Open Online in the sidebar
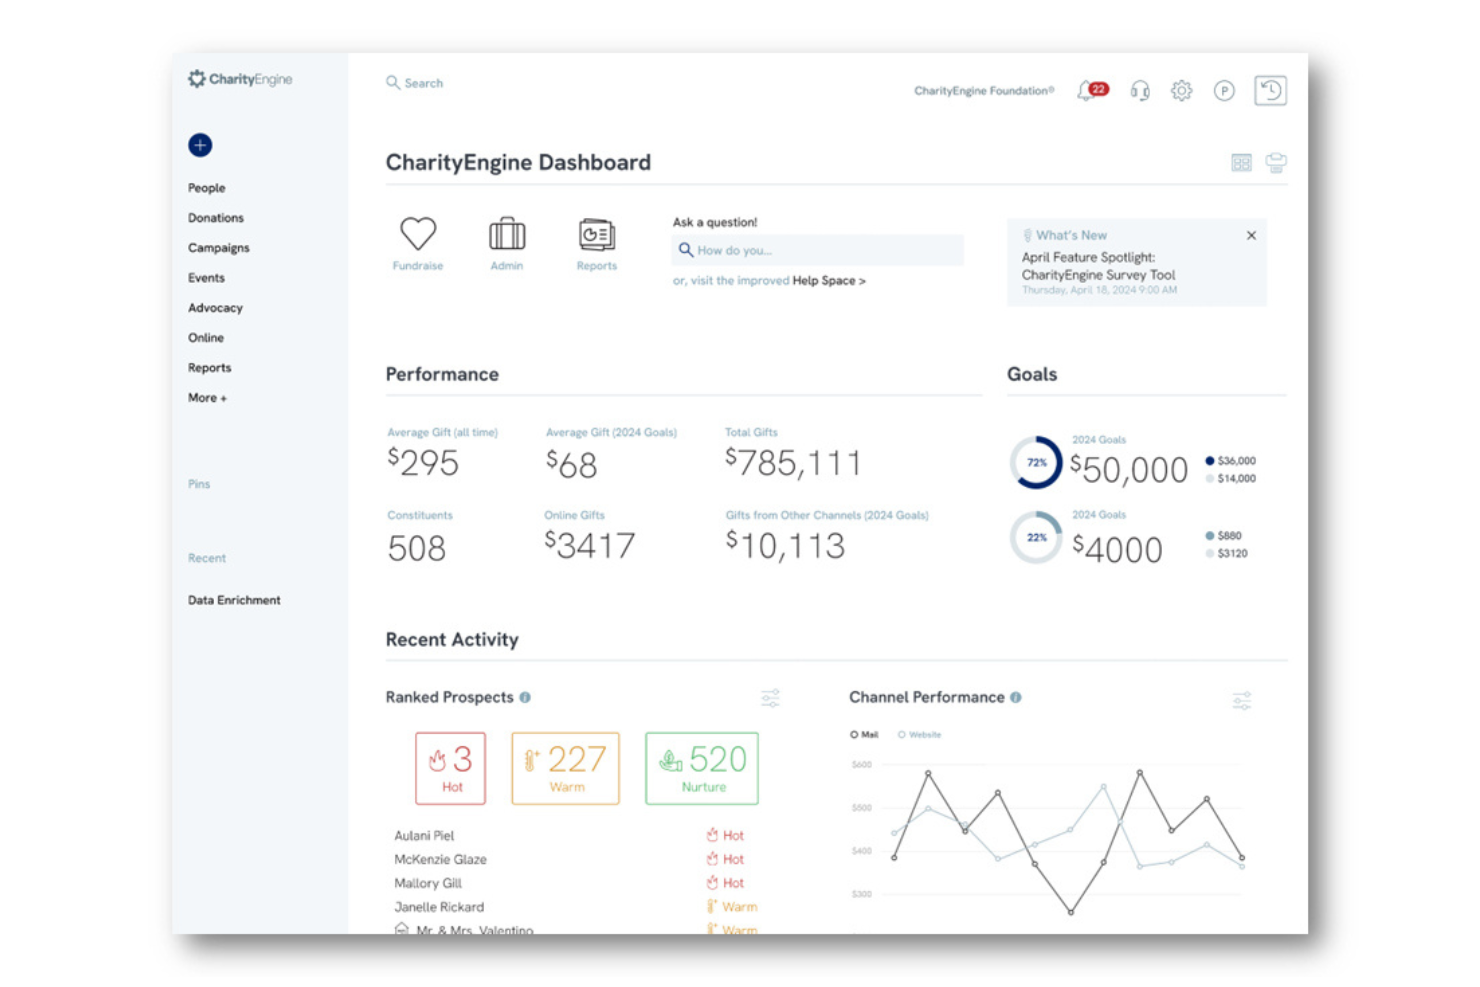 coord(206,338)
